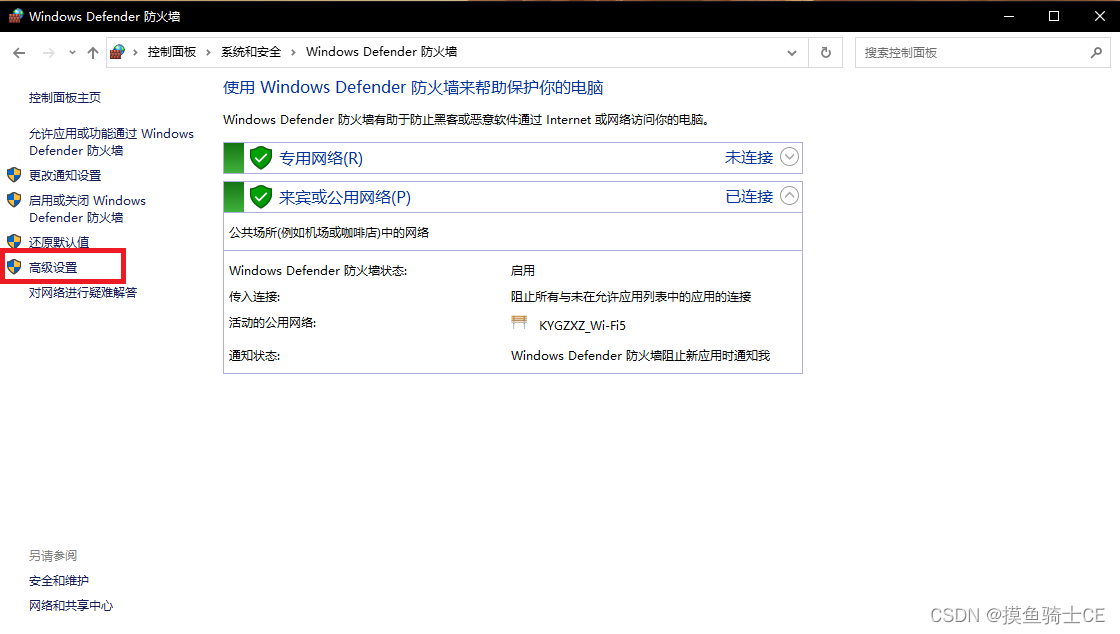Click 来宾或公用网络(P) section heading
Viewport: 1120px width, 634px height.
[x=345, y=197]
